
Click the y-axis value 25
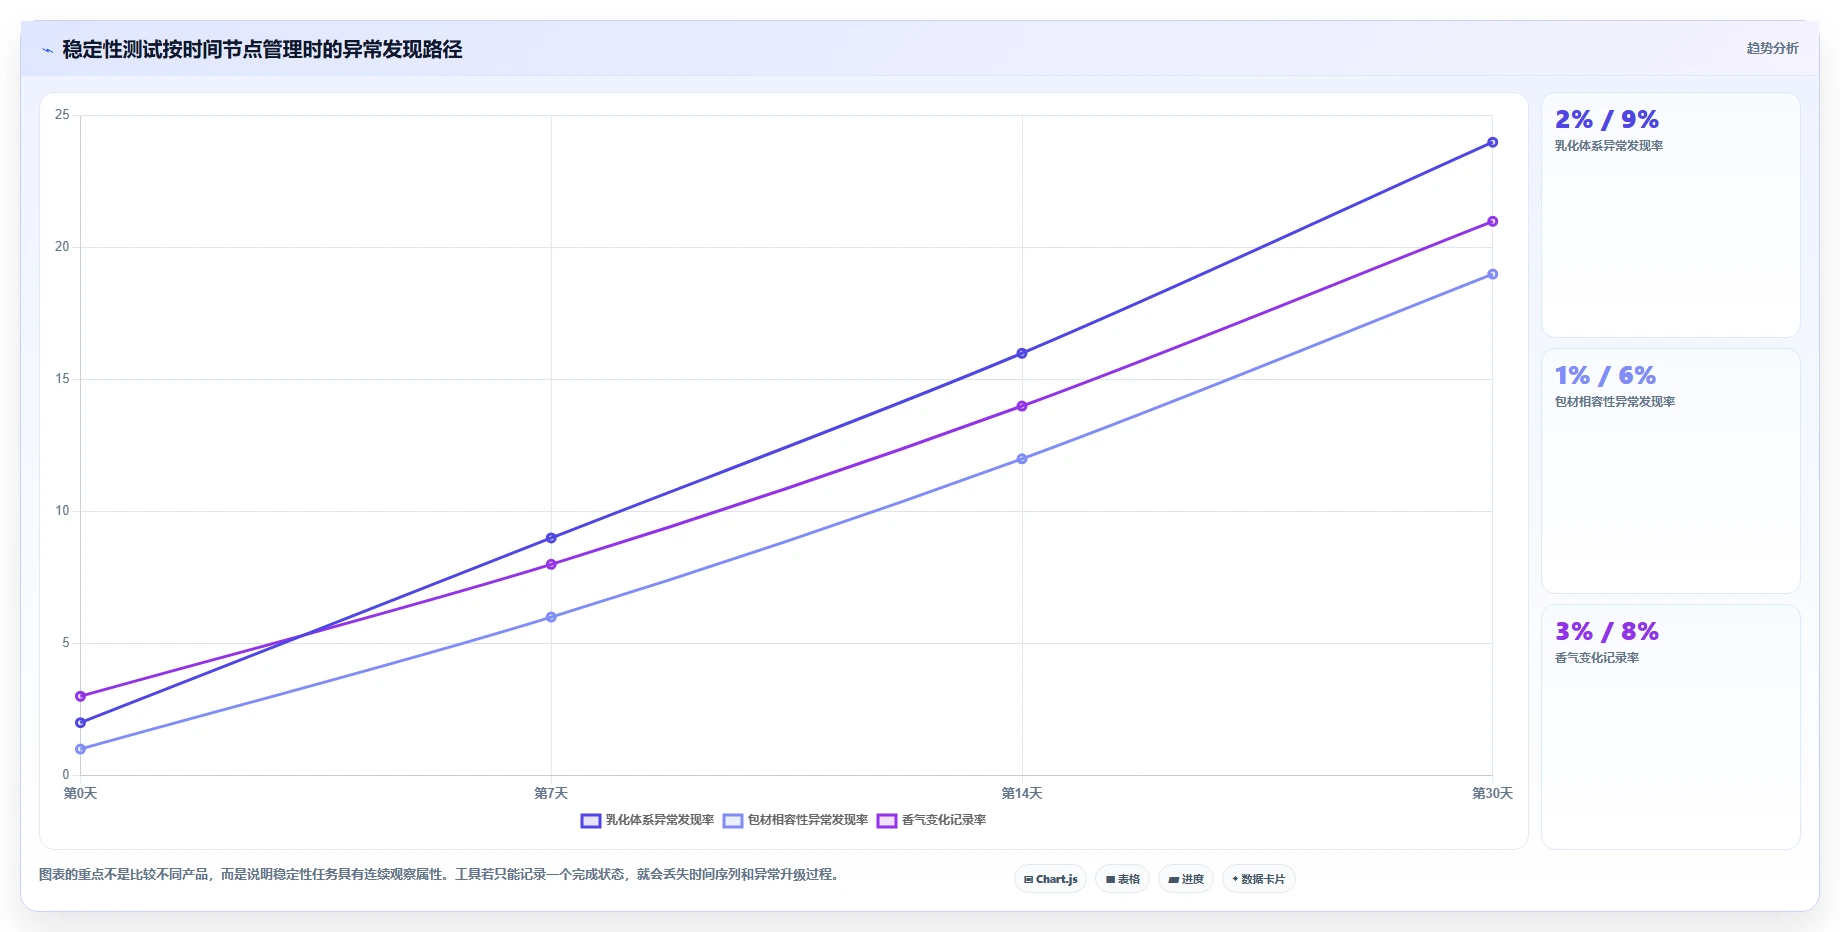click(62, 115)
